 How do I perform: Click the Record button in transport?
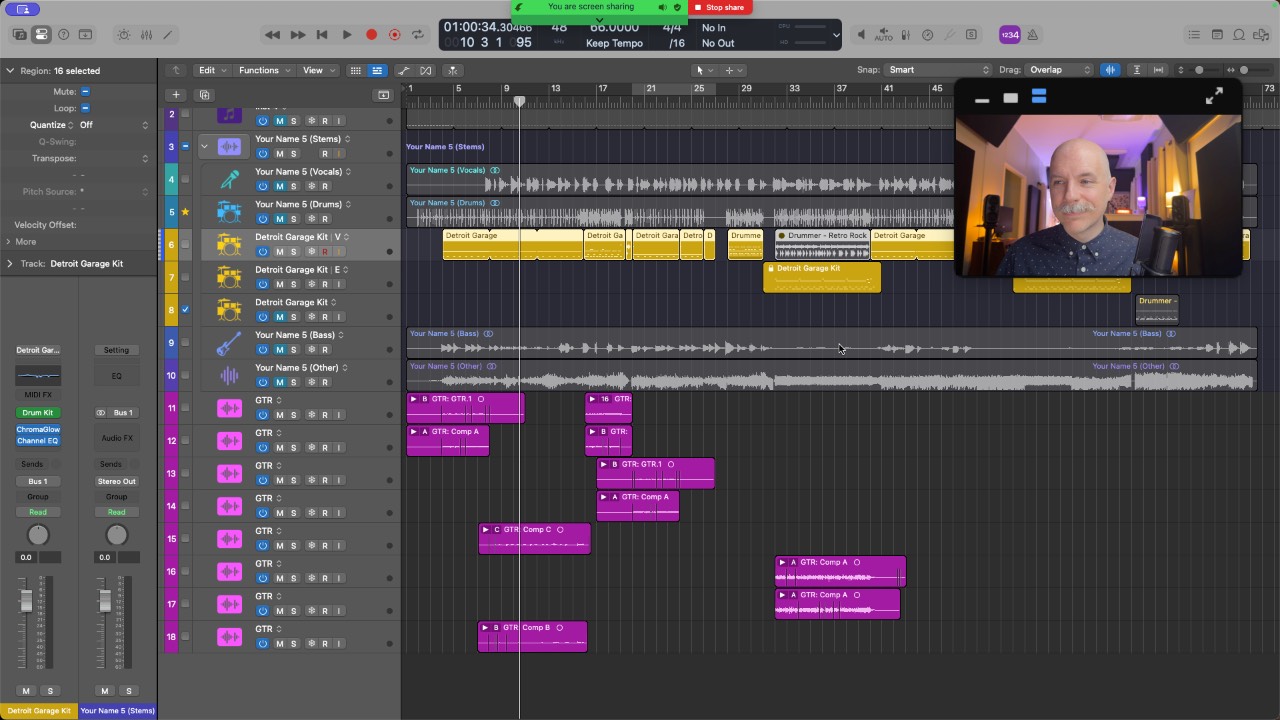[371, 35]
